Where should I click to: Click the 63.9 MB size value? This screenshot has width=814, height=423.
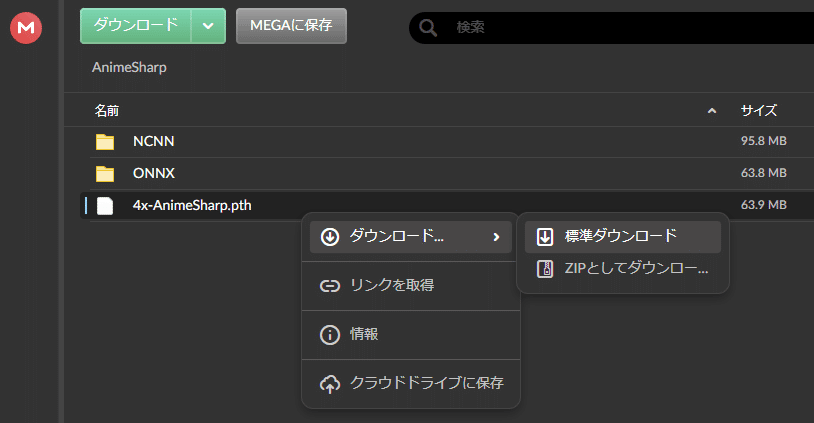[764, 204]
